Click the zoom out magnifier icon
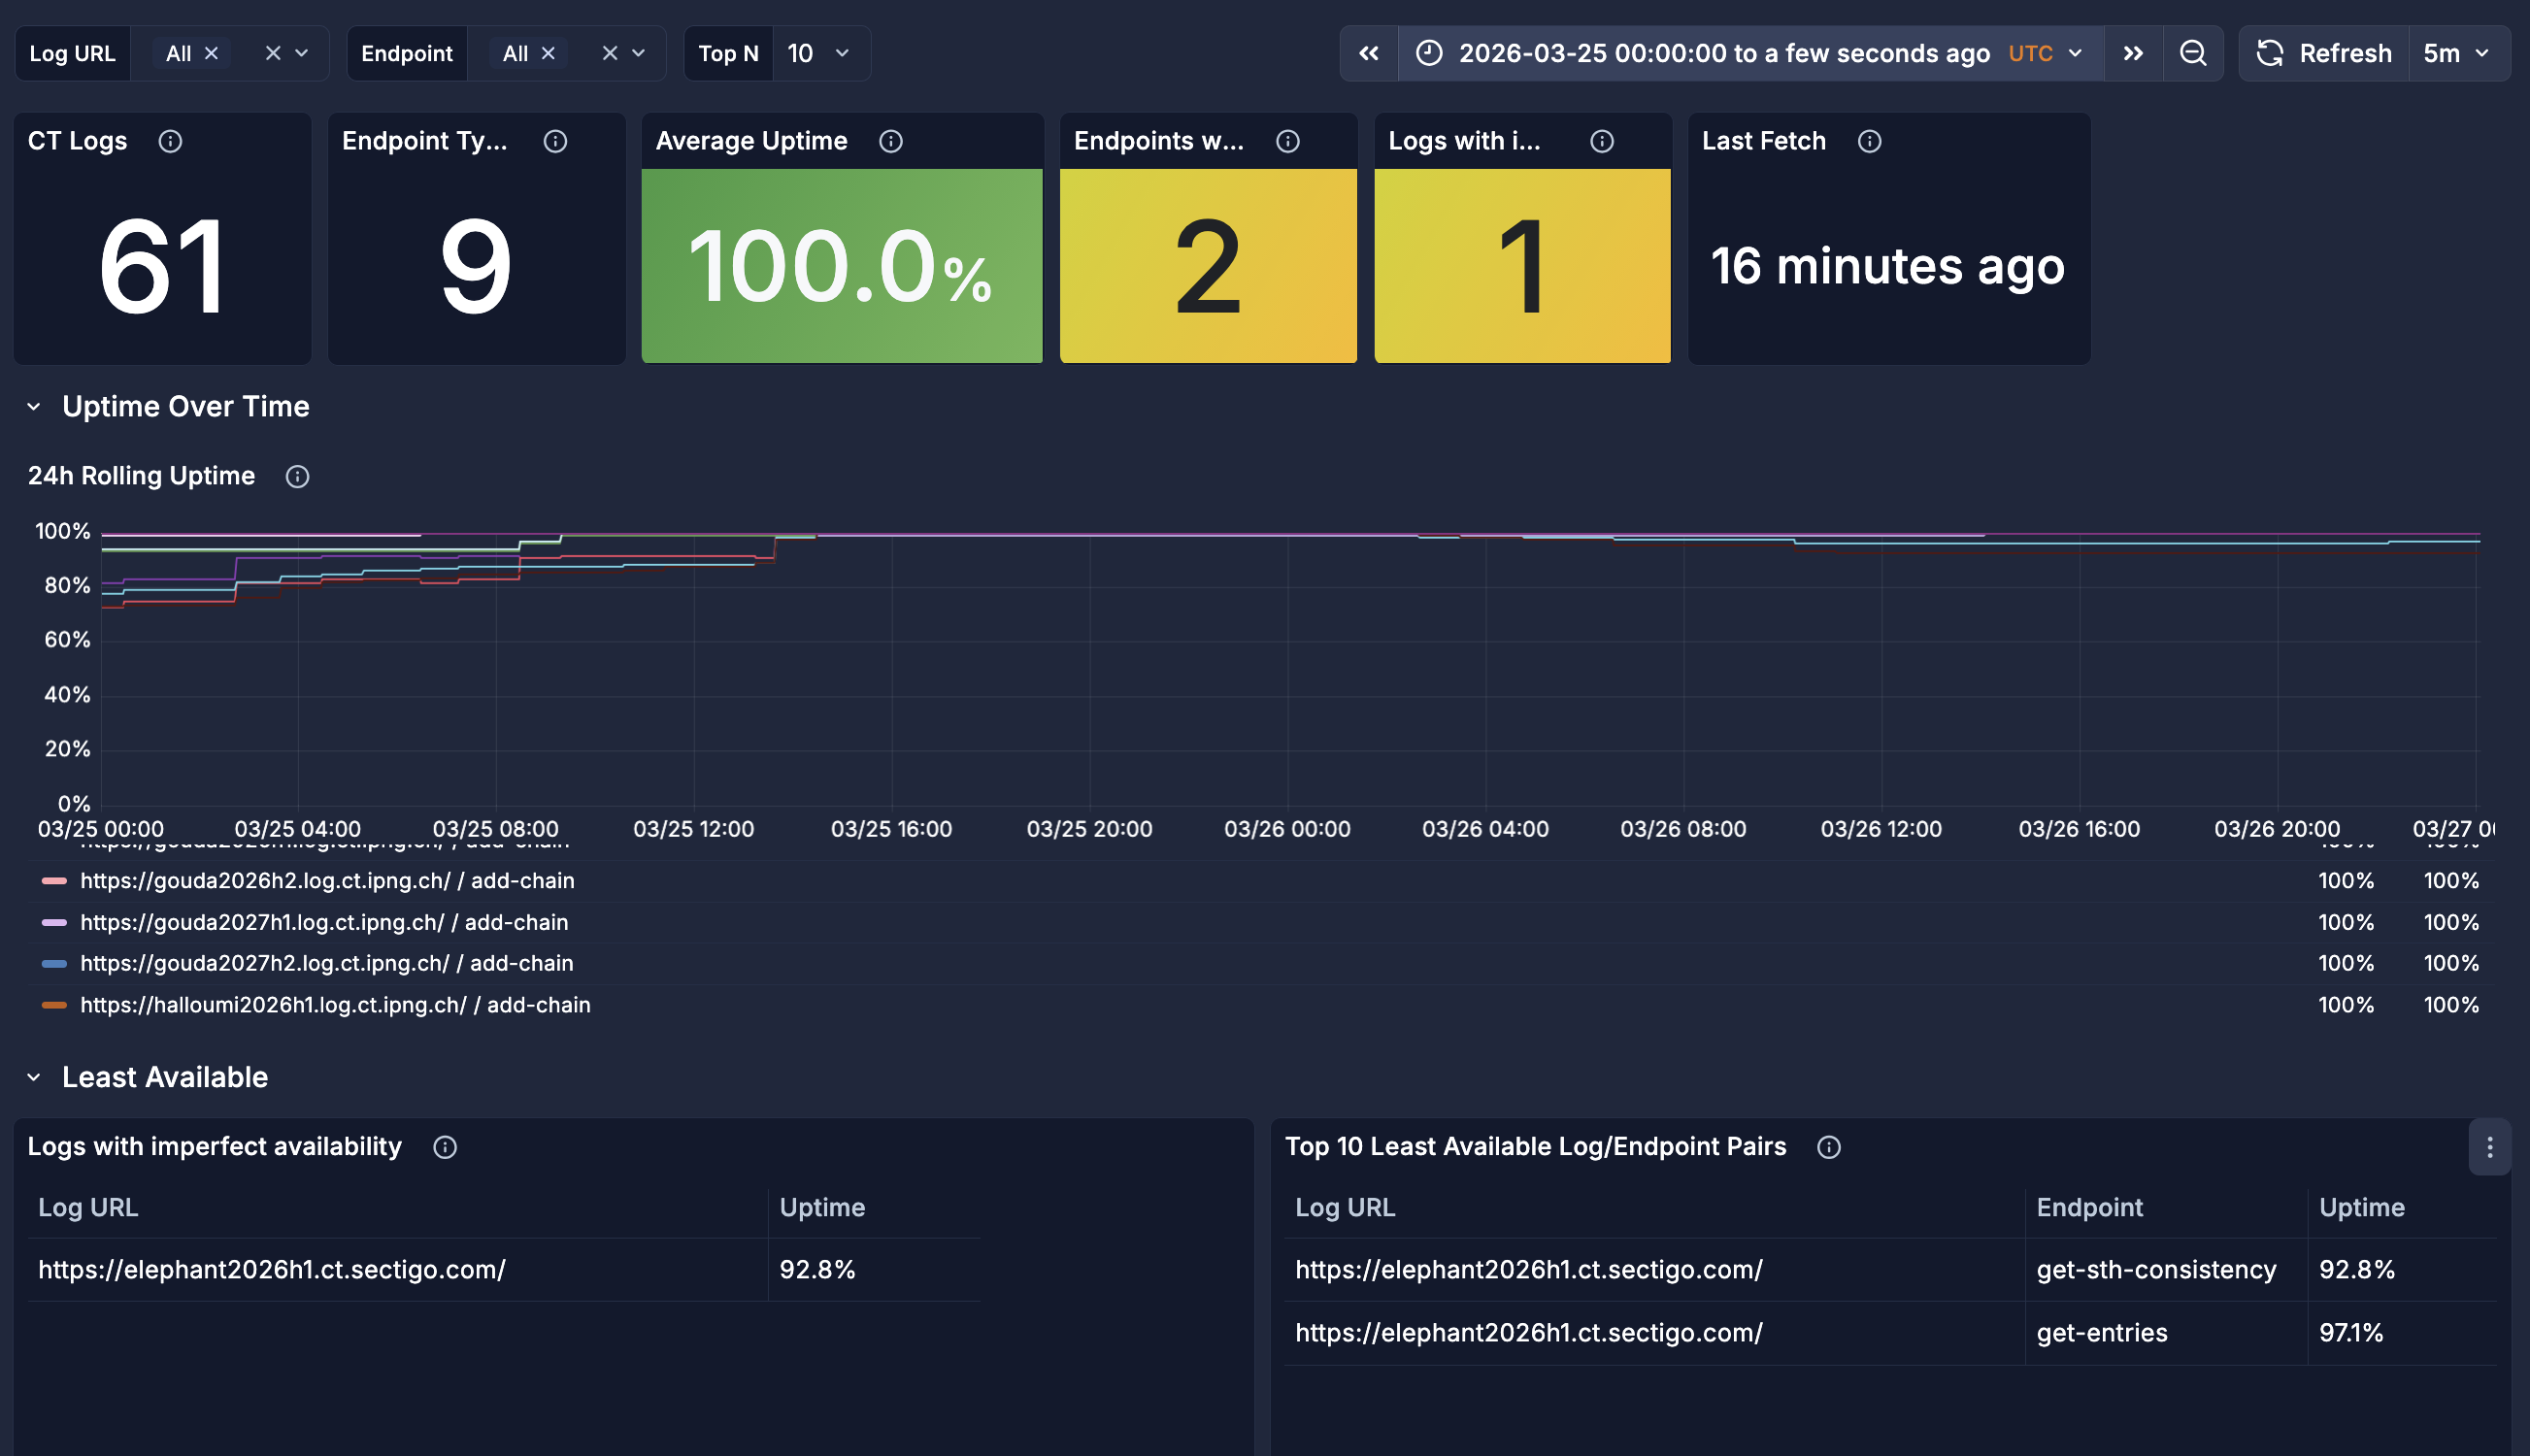This screenshot has height=1456, width=2530. click(x=2193, y=53)
